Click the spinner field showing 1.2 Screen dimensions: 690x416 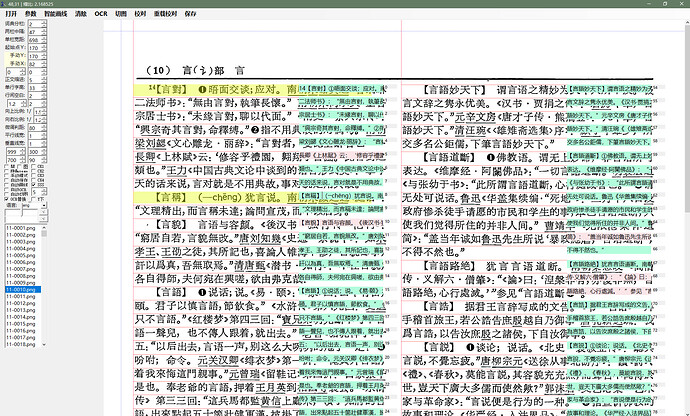(x=16, y=104)
